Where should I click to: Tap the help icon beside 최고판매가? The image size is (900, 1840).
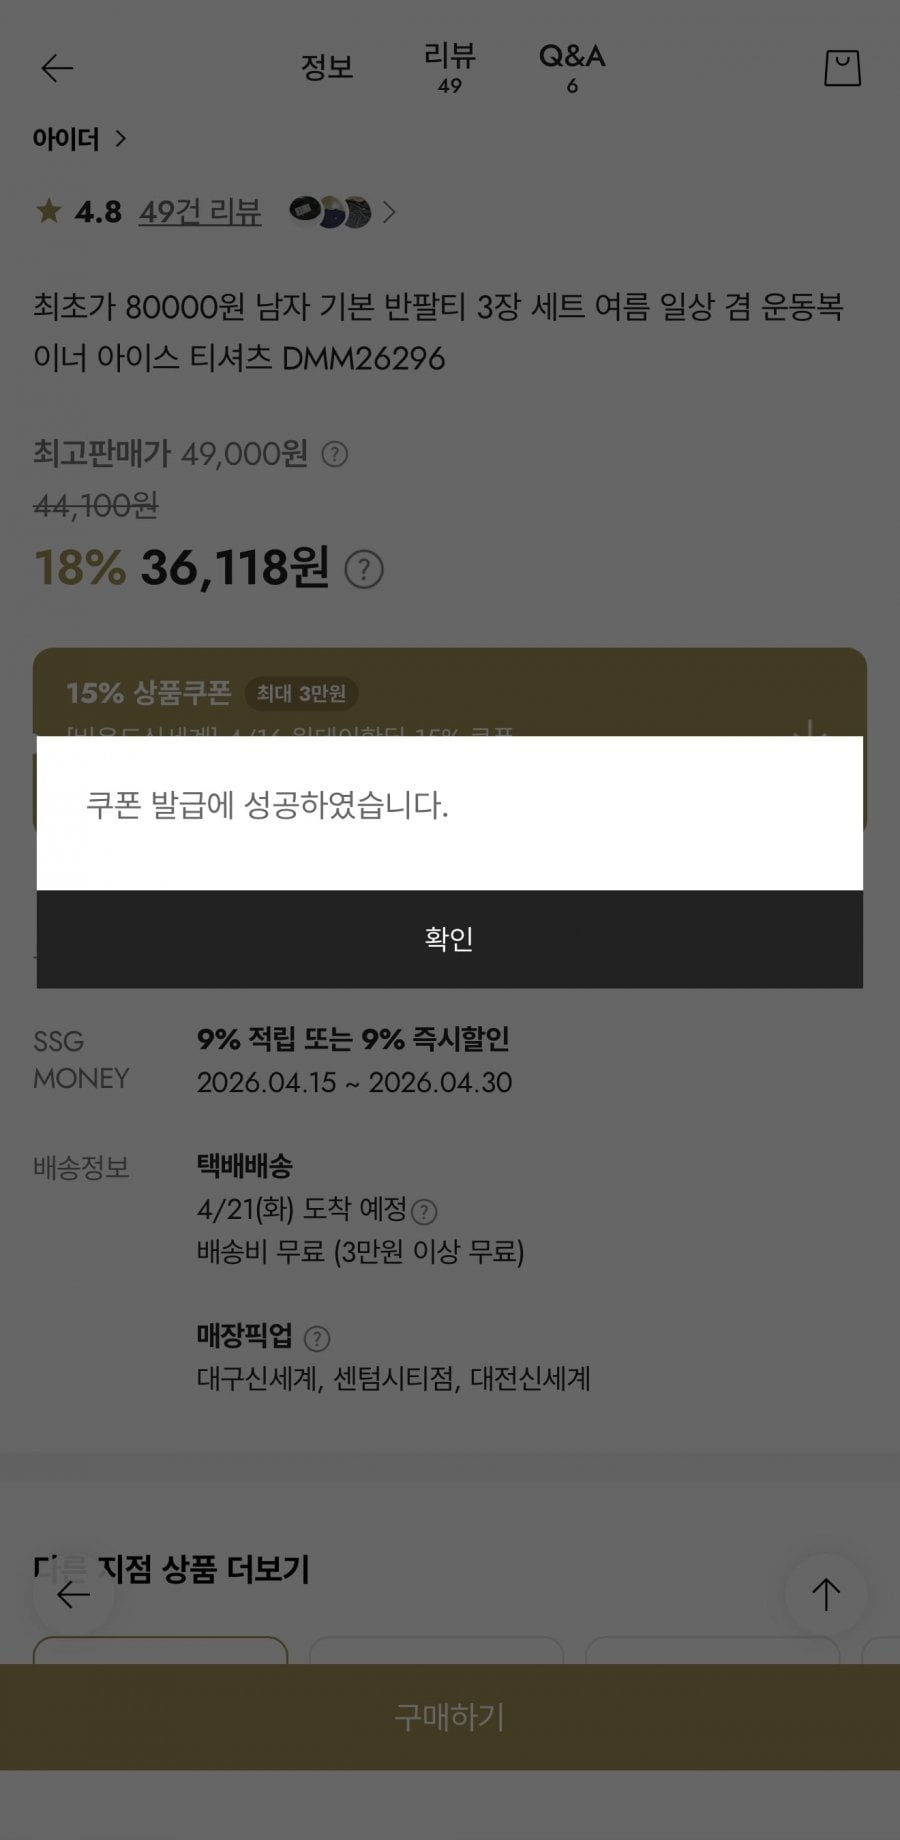point(335,455)
